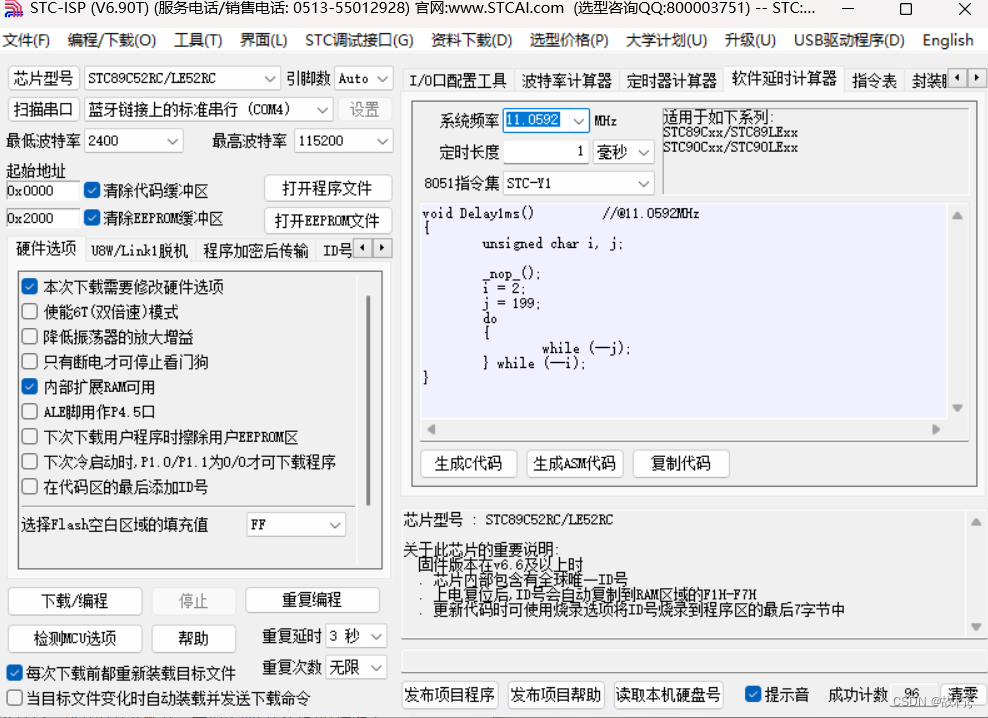Switch to I/O口配置工具 tab
The height and width of the screenshot is (718, 988).
(457, 81)
